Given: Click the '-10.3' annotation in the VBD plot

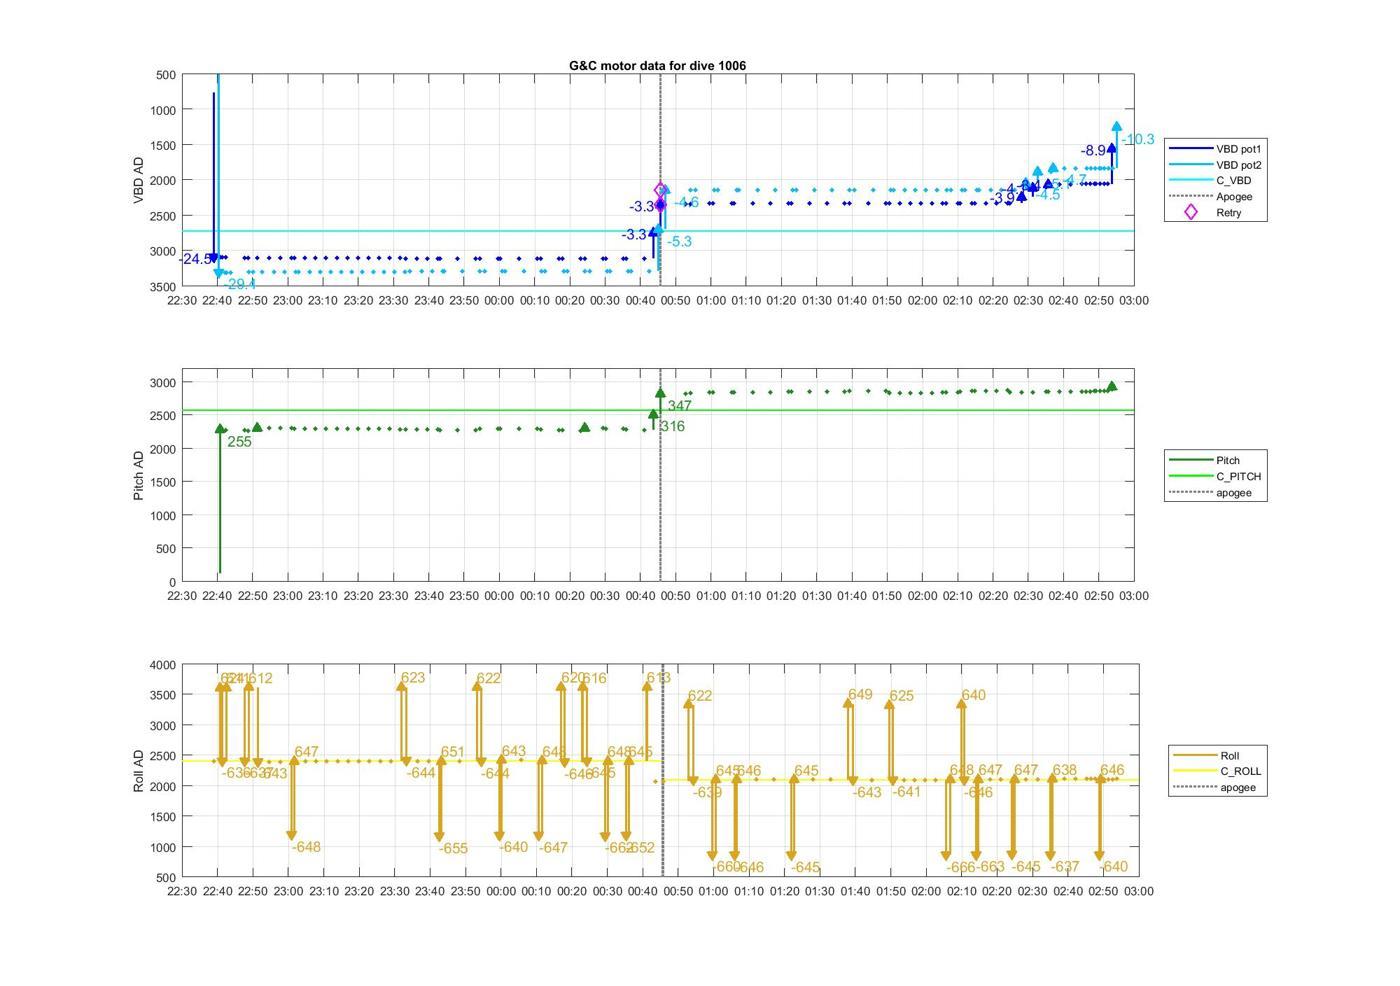Looking at the screenshot, I should coord(1138,140).
